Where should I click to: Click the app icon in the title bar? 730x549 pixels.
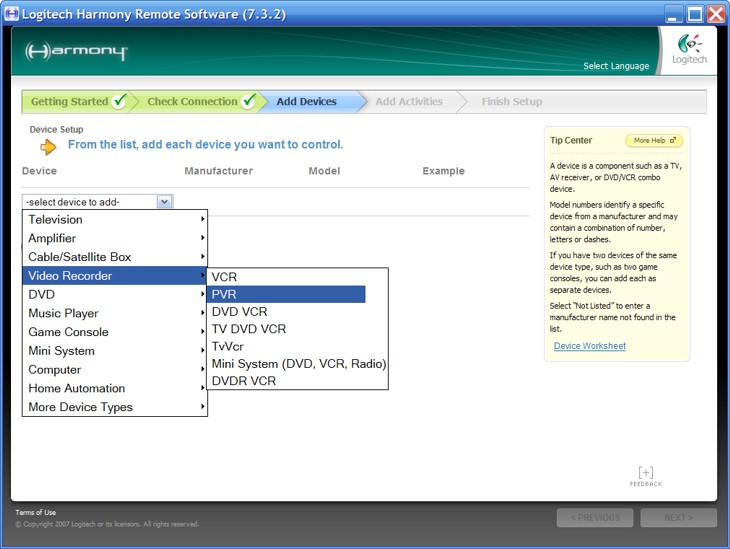coord(12,14)
